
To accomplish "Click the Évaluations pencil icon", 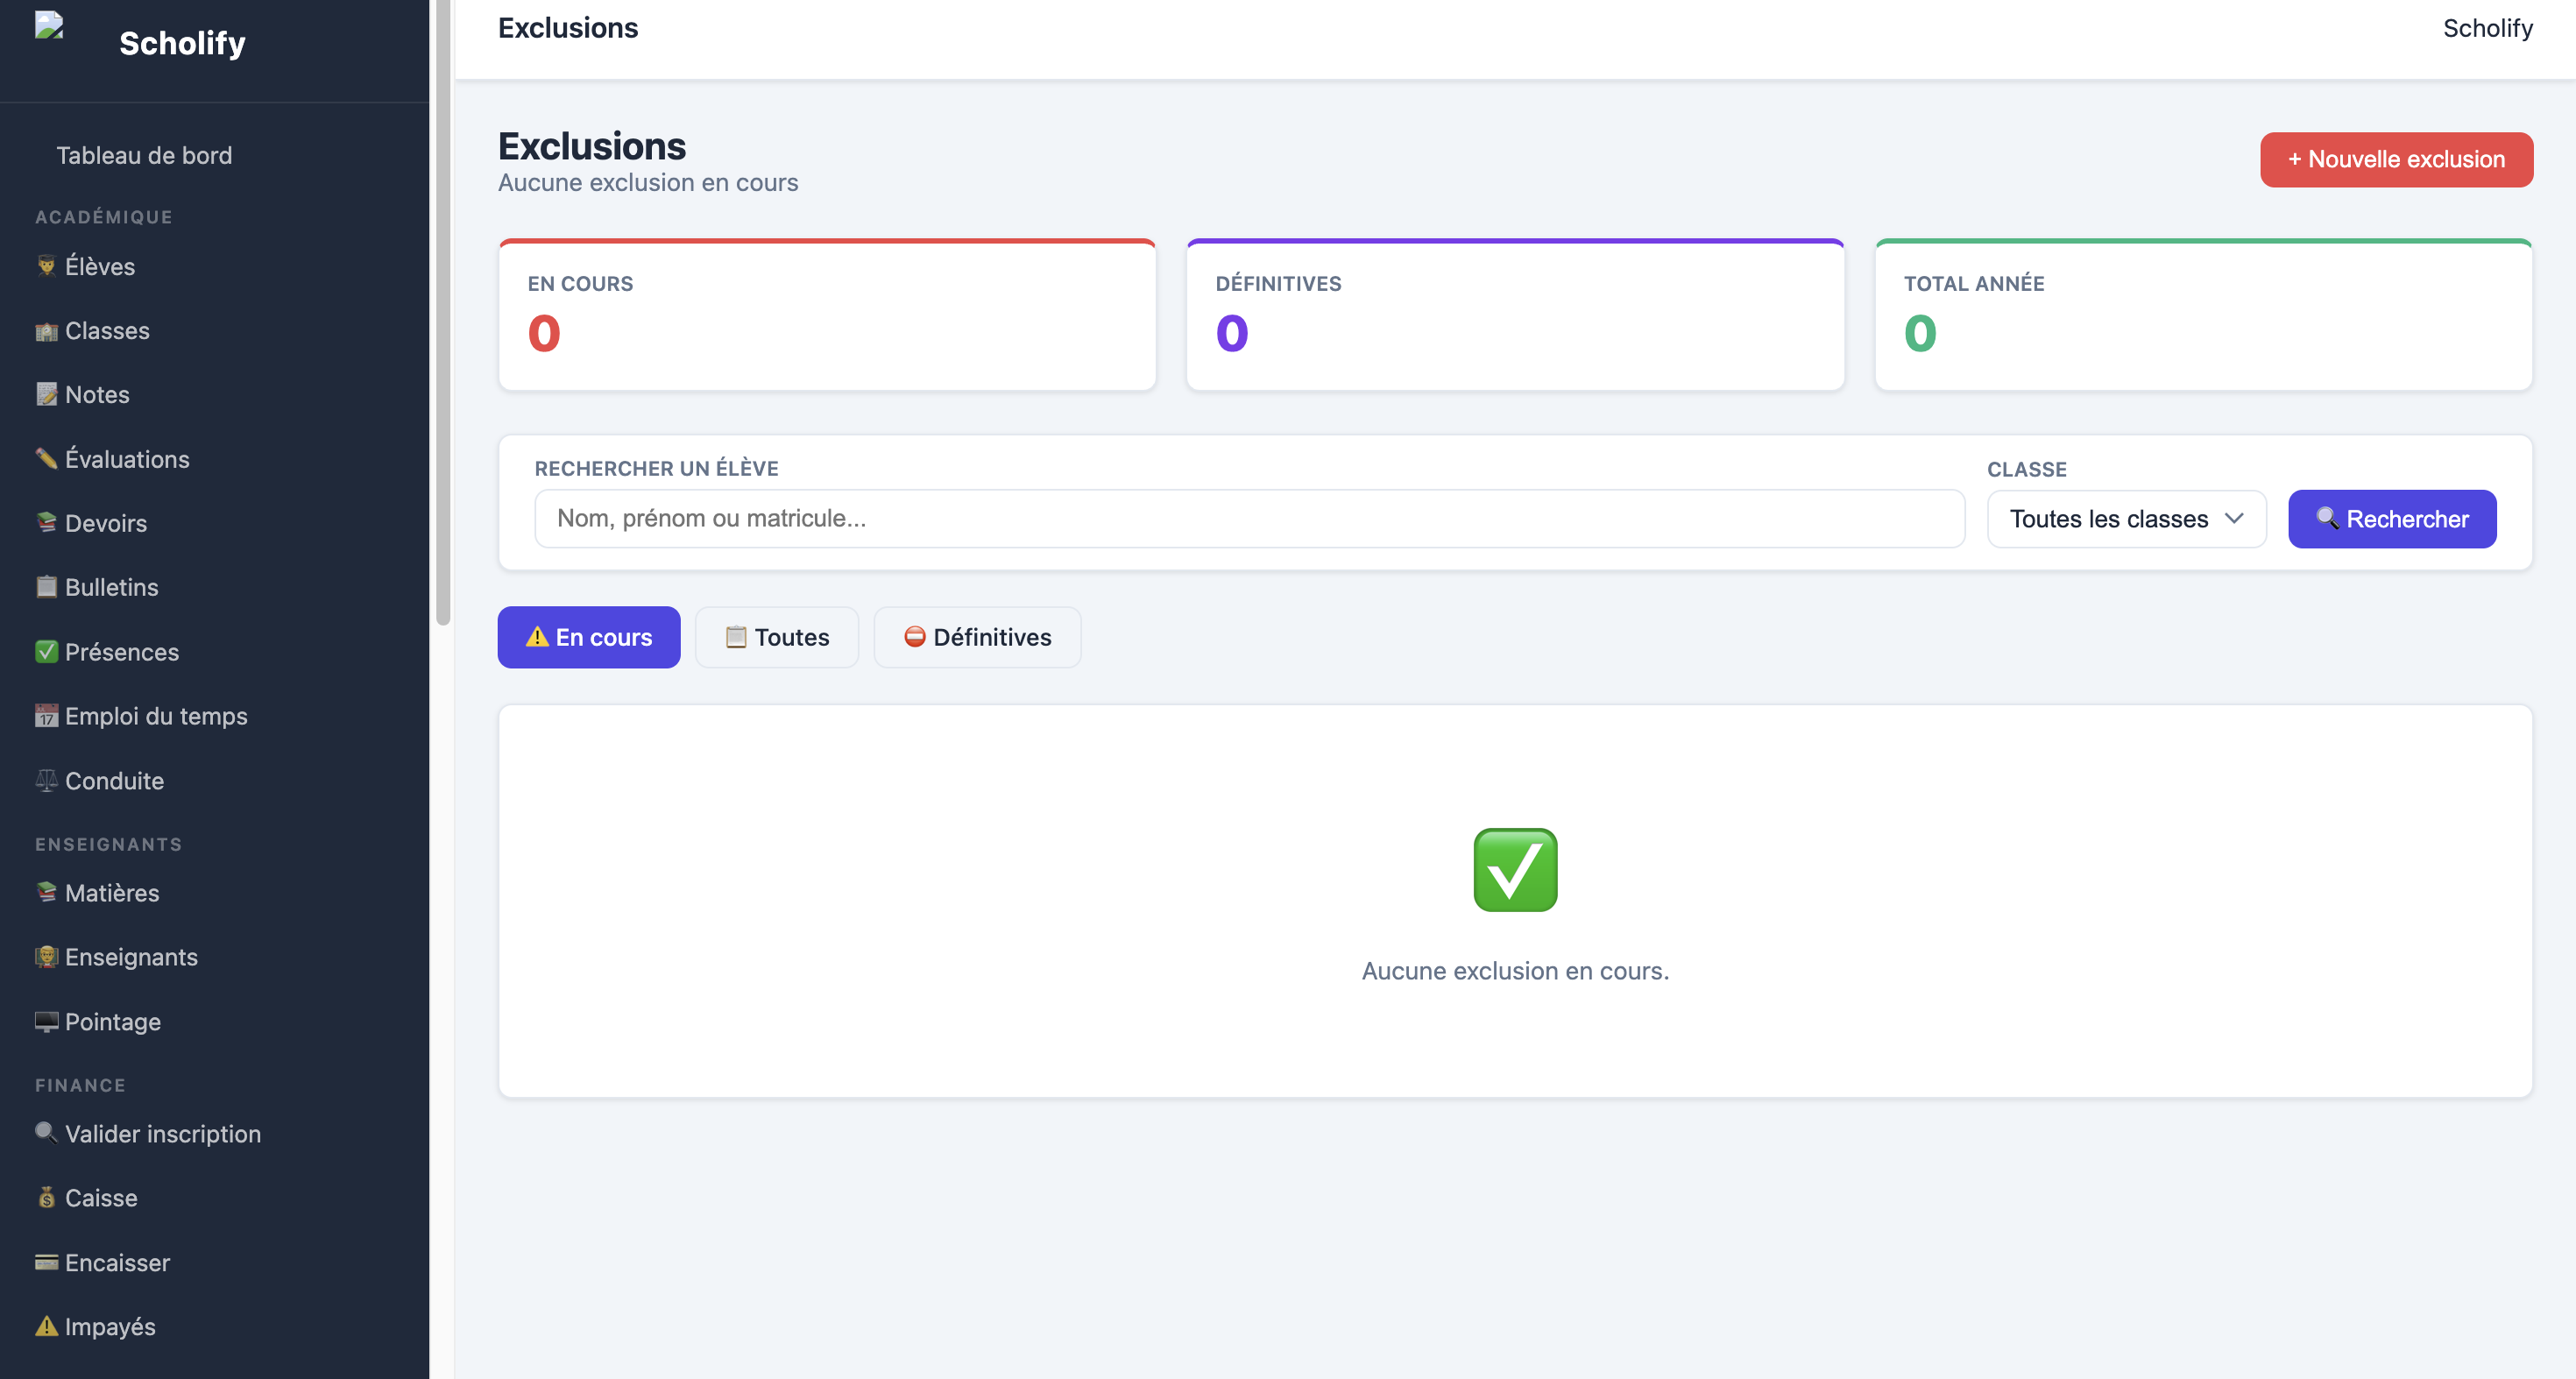I will pyautogui.click(x=46, y=459).
